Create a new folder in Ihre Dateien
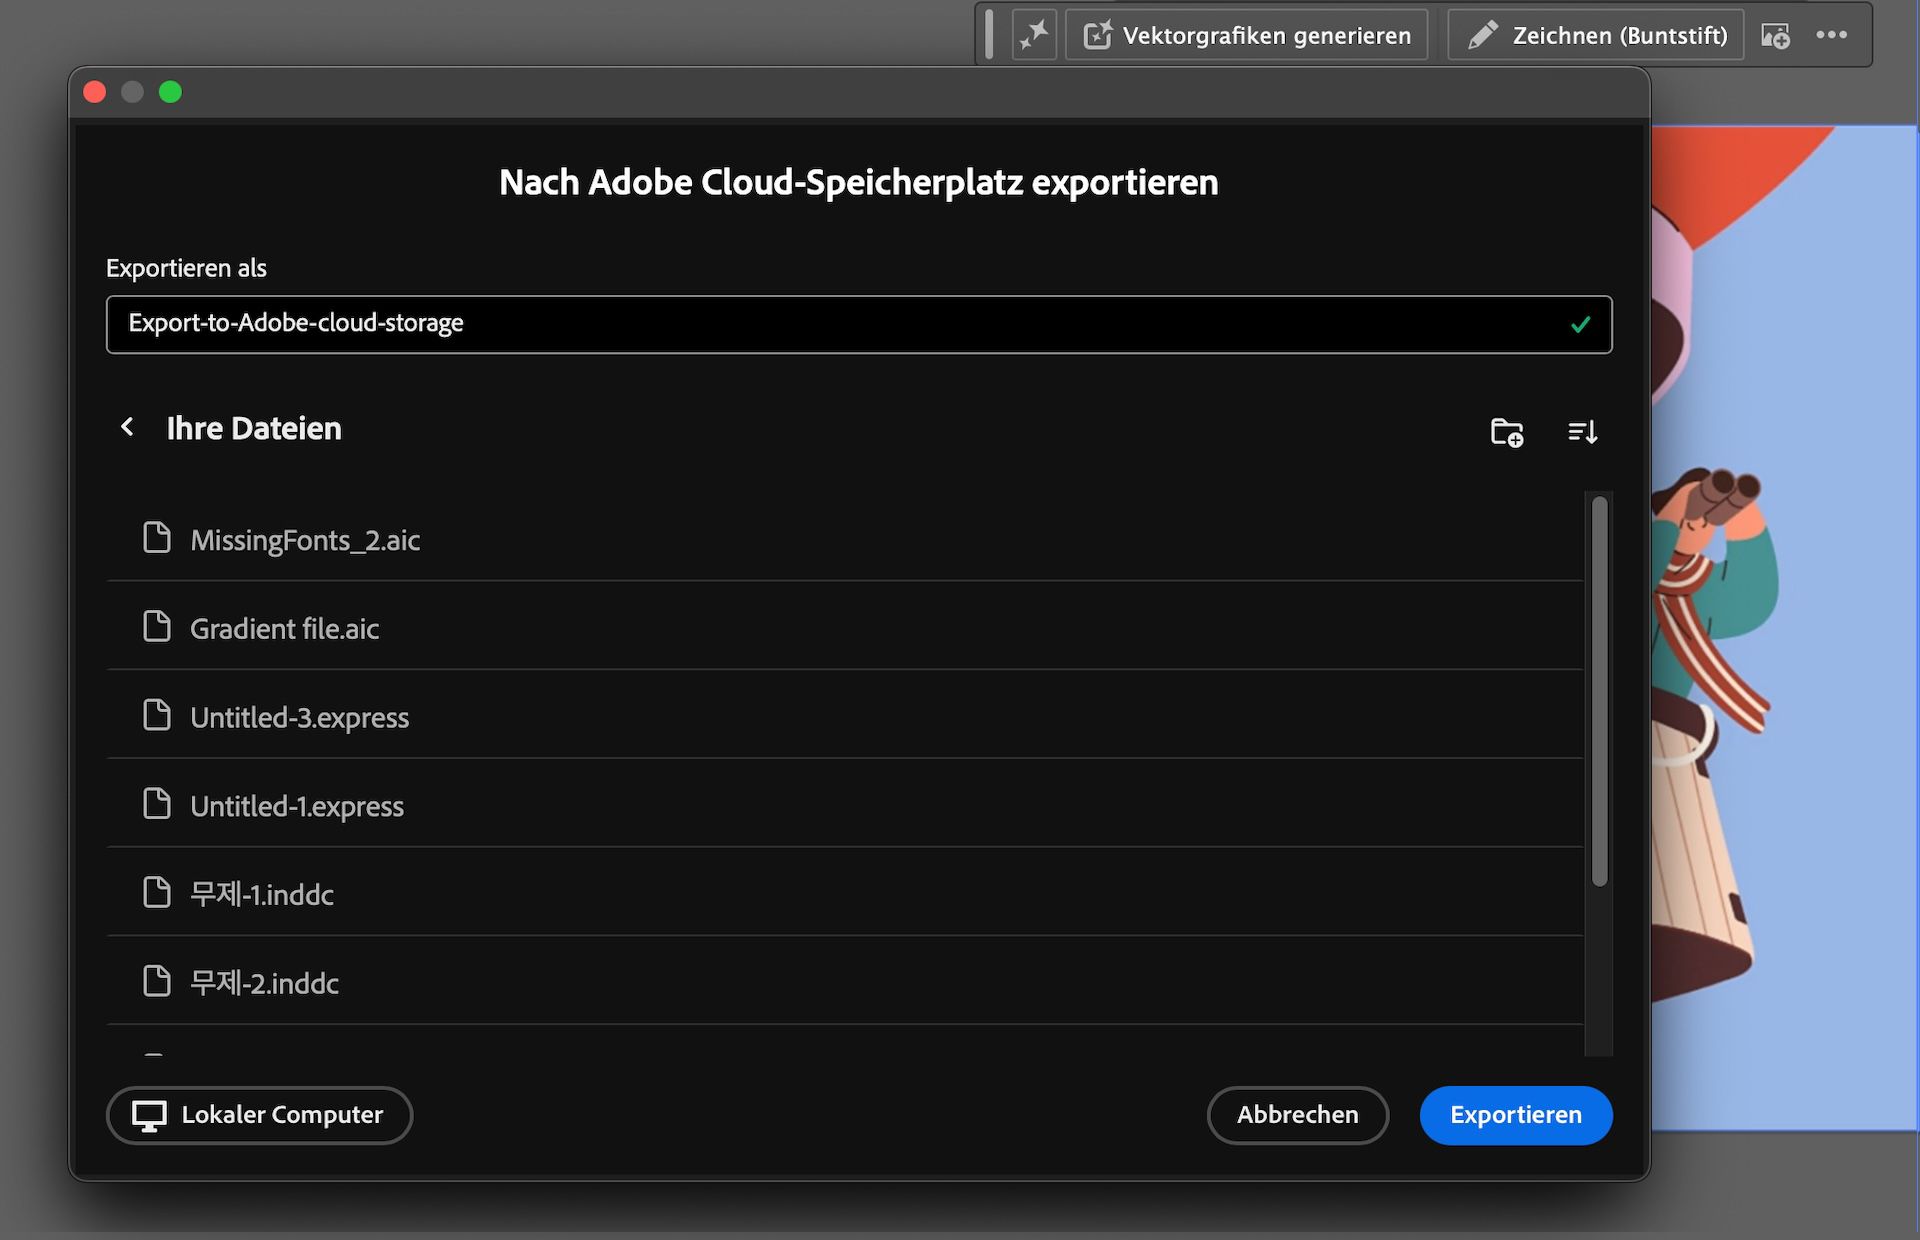Viewport: 1920px width, 1240px height. point(1506,431)
